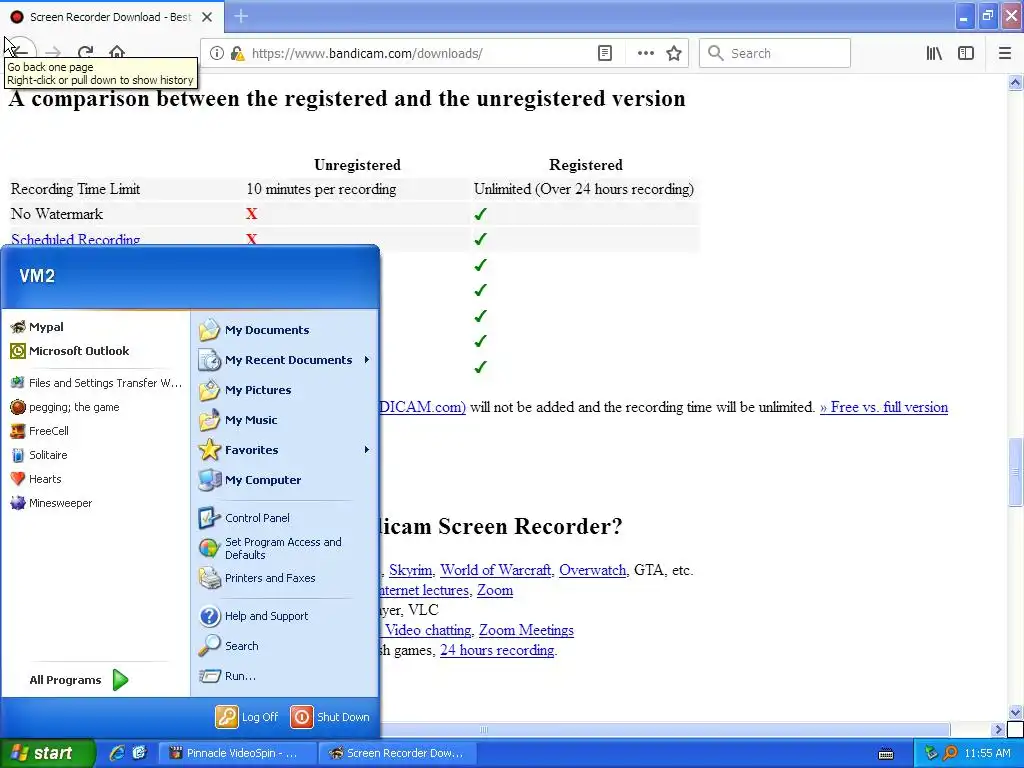
Task: Launch Mypal from the Start menu
Action: tap(95, 327)
